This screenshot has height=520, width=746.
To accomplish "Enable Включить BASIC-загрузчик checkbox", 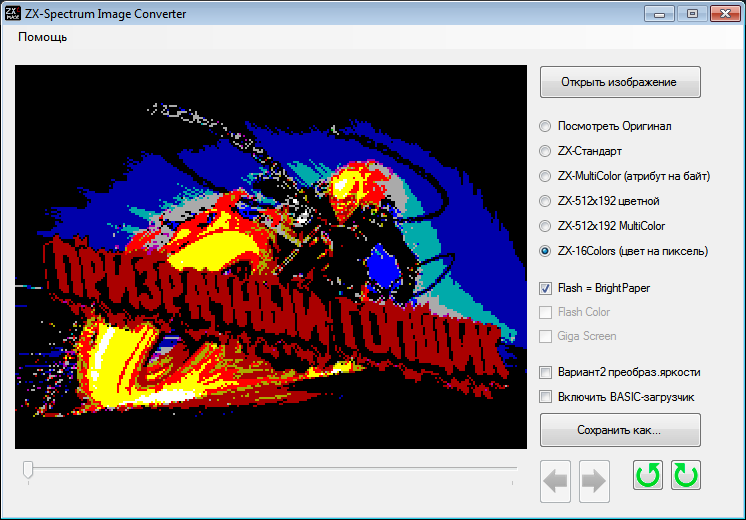I will (545, 397).
